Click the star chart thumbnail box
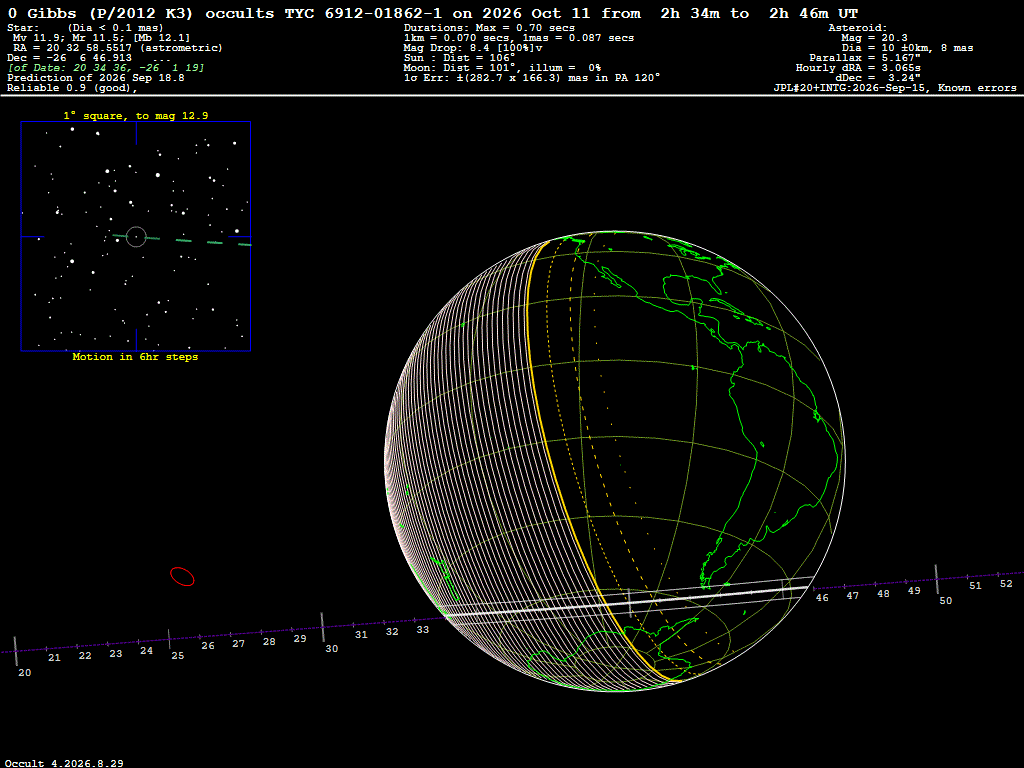 tap(136, 236)
